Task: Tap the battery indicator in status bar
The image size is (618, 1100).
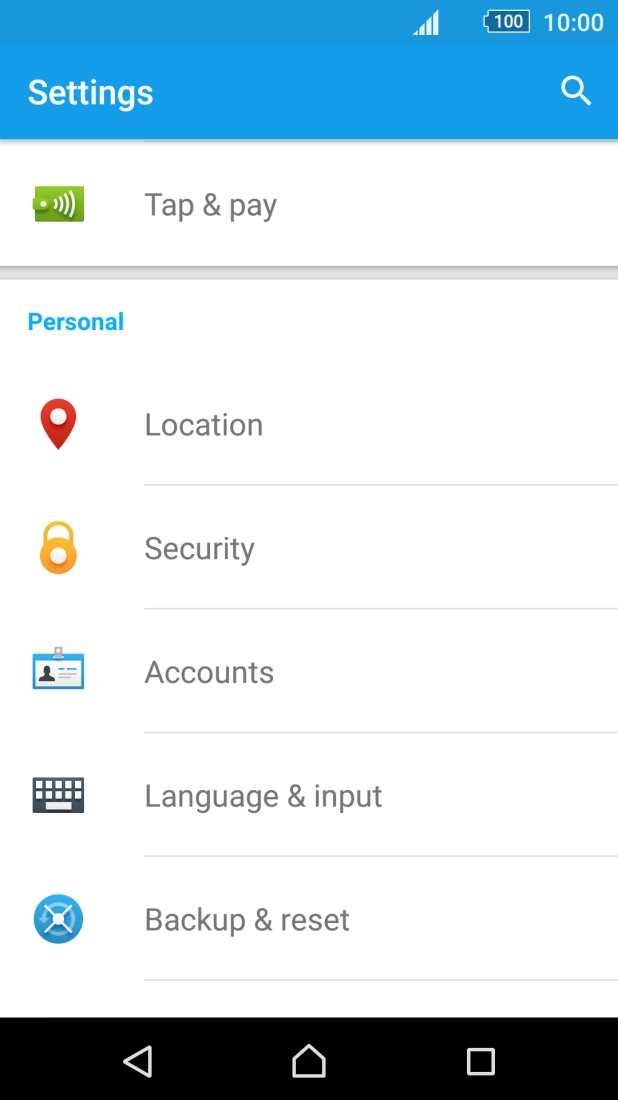Action: coord(506,22)
